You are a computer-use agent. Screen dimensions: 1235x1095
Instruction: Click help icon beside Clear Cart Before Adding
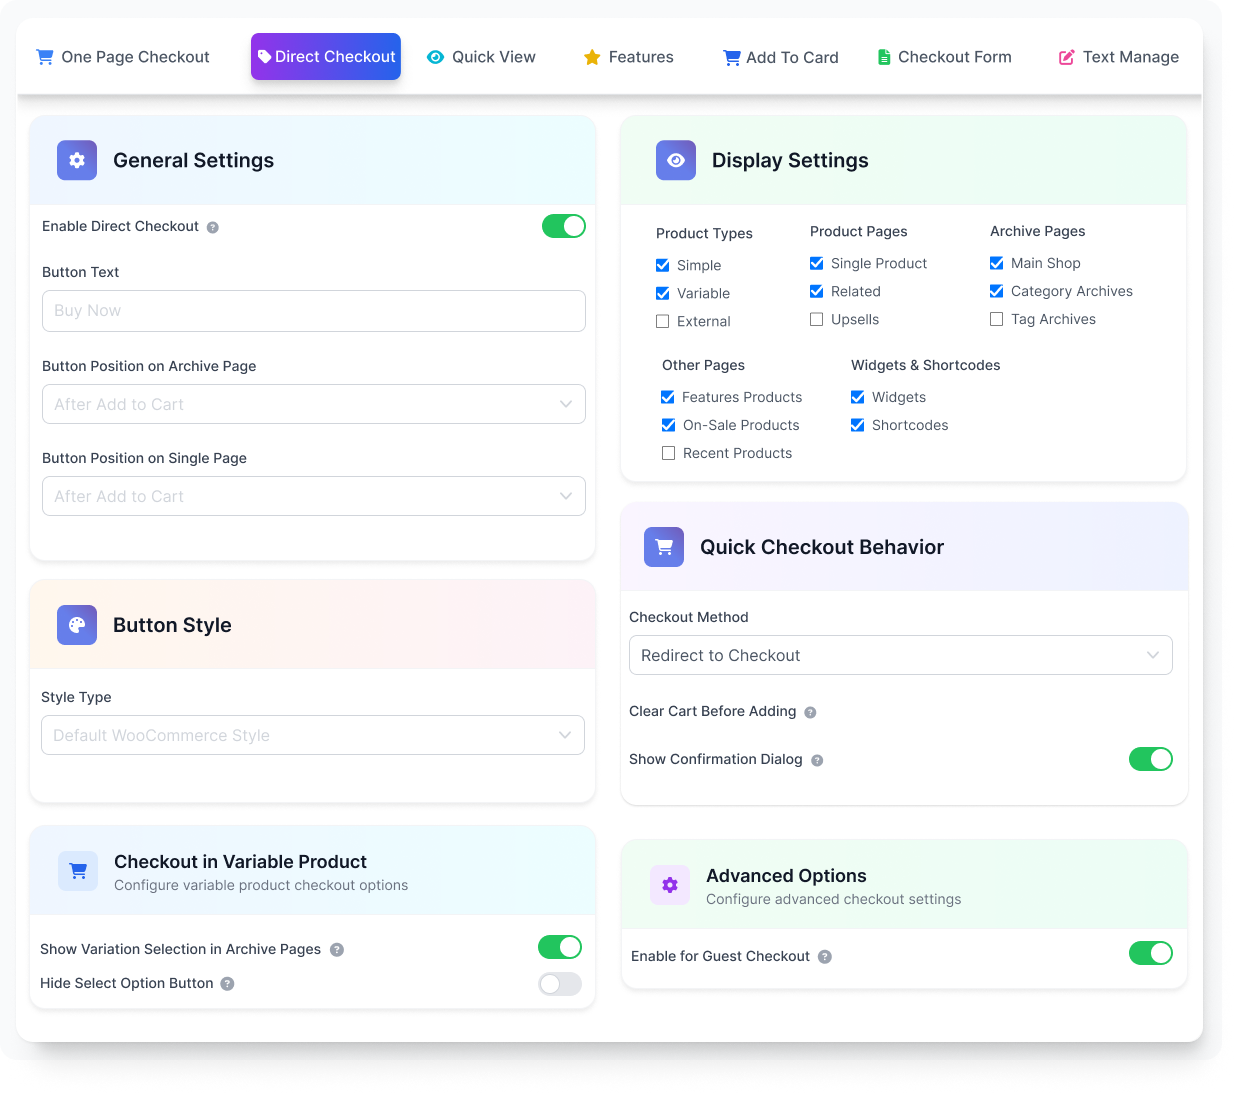click(810, 713)
